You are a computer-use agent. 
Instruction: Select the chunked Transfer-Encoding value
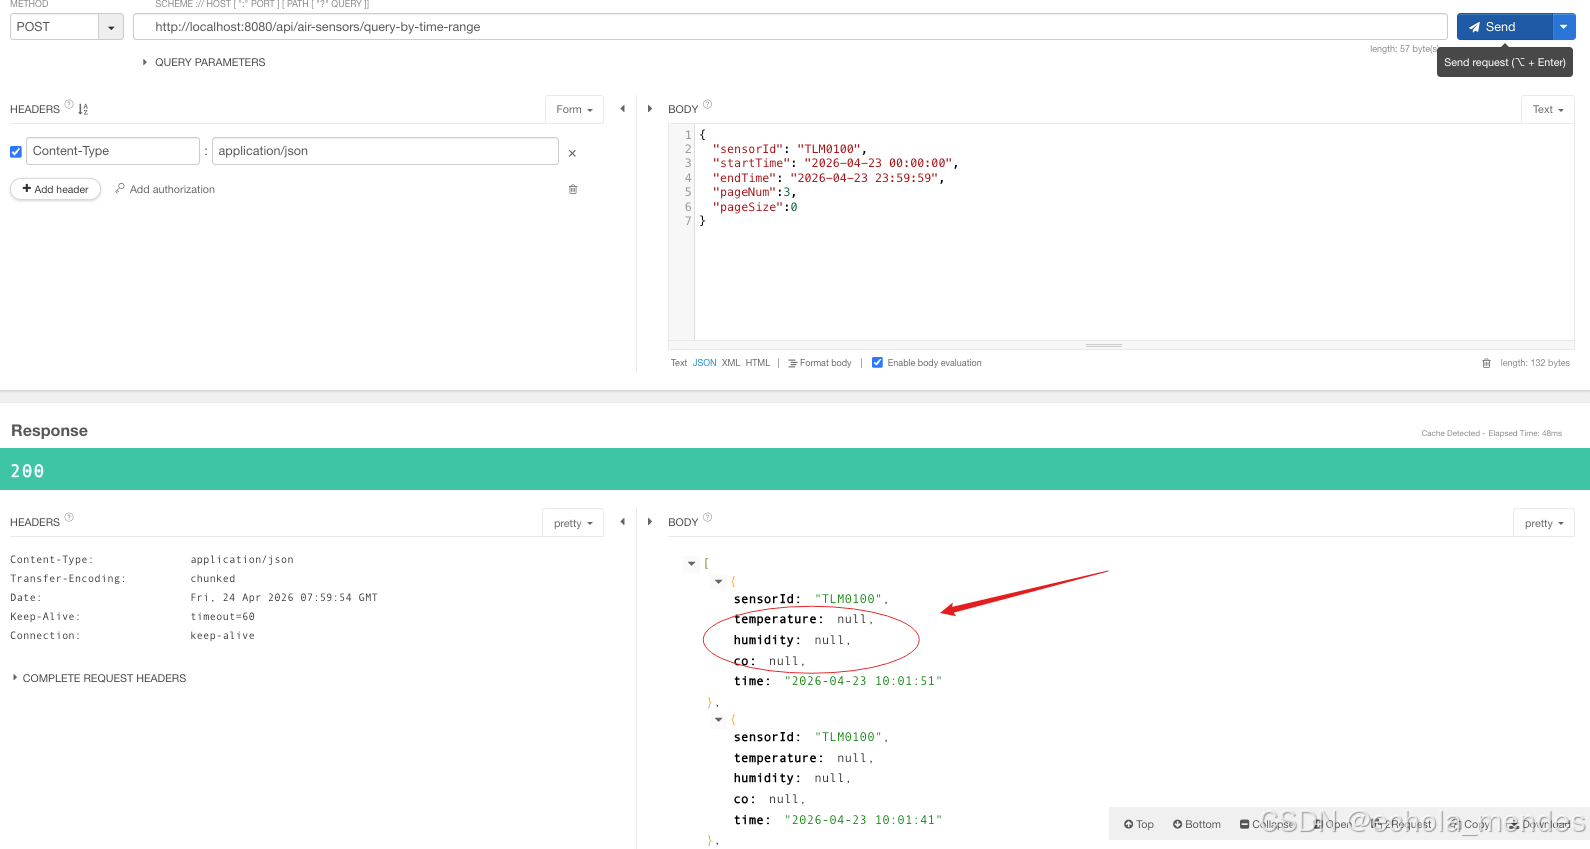(213, 579)
